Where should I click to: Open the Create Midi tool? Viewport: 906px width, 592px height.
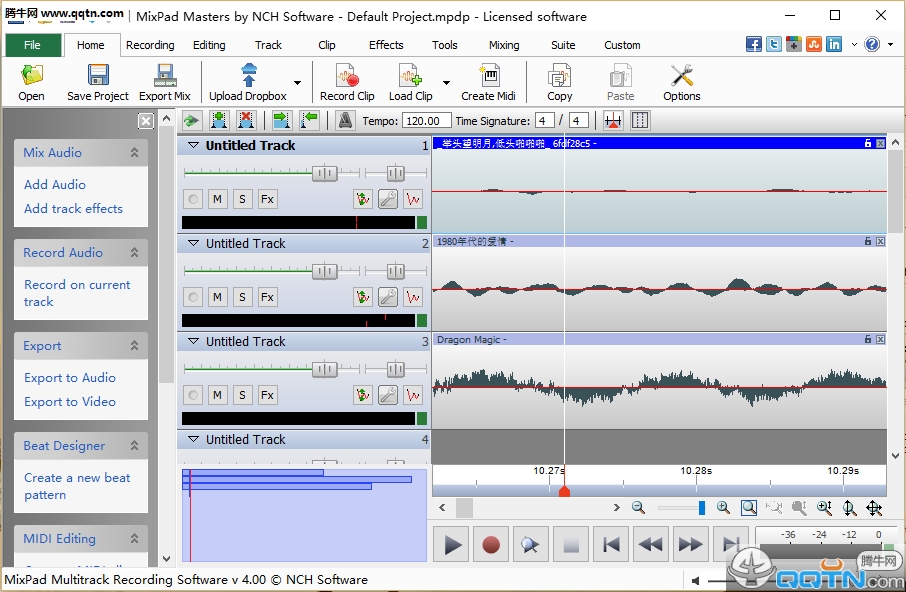[x=488, y=81]
